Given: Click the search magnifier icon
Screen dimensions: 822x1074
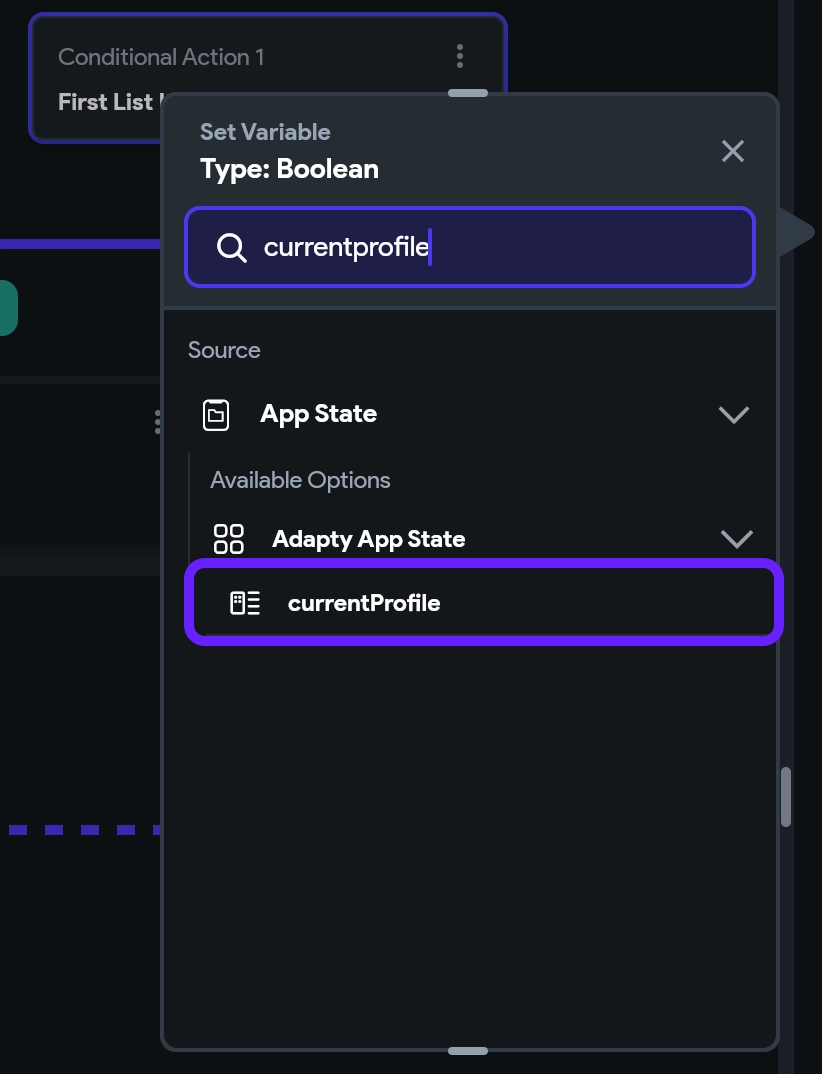Looking at the screenshot, I should point(232,247).
